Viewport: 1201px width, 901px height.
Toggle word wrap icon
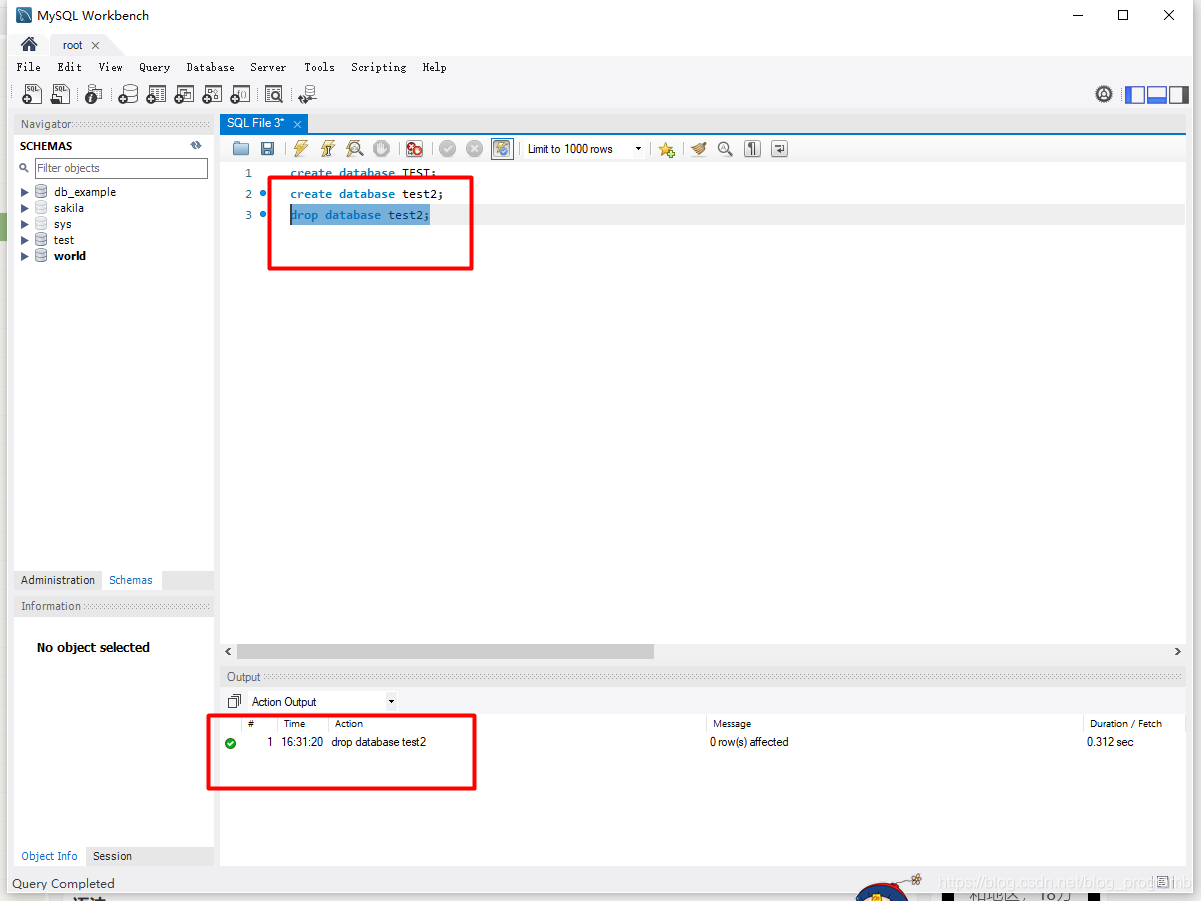(779, 149)
